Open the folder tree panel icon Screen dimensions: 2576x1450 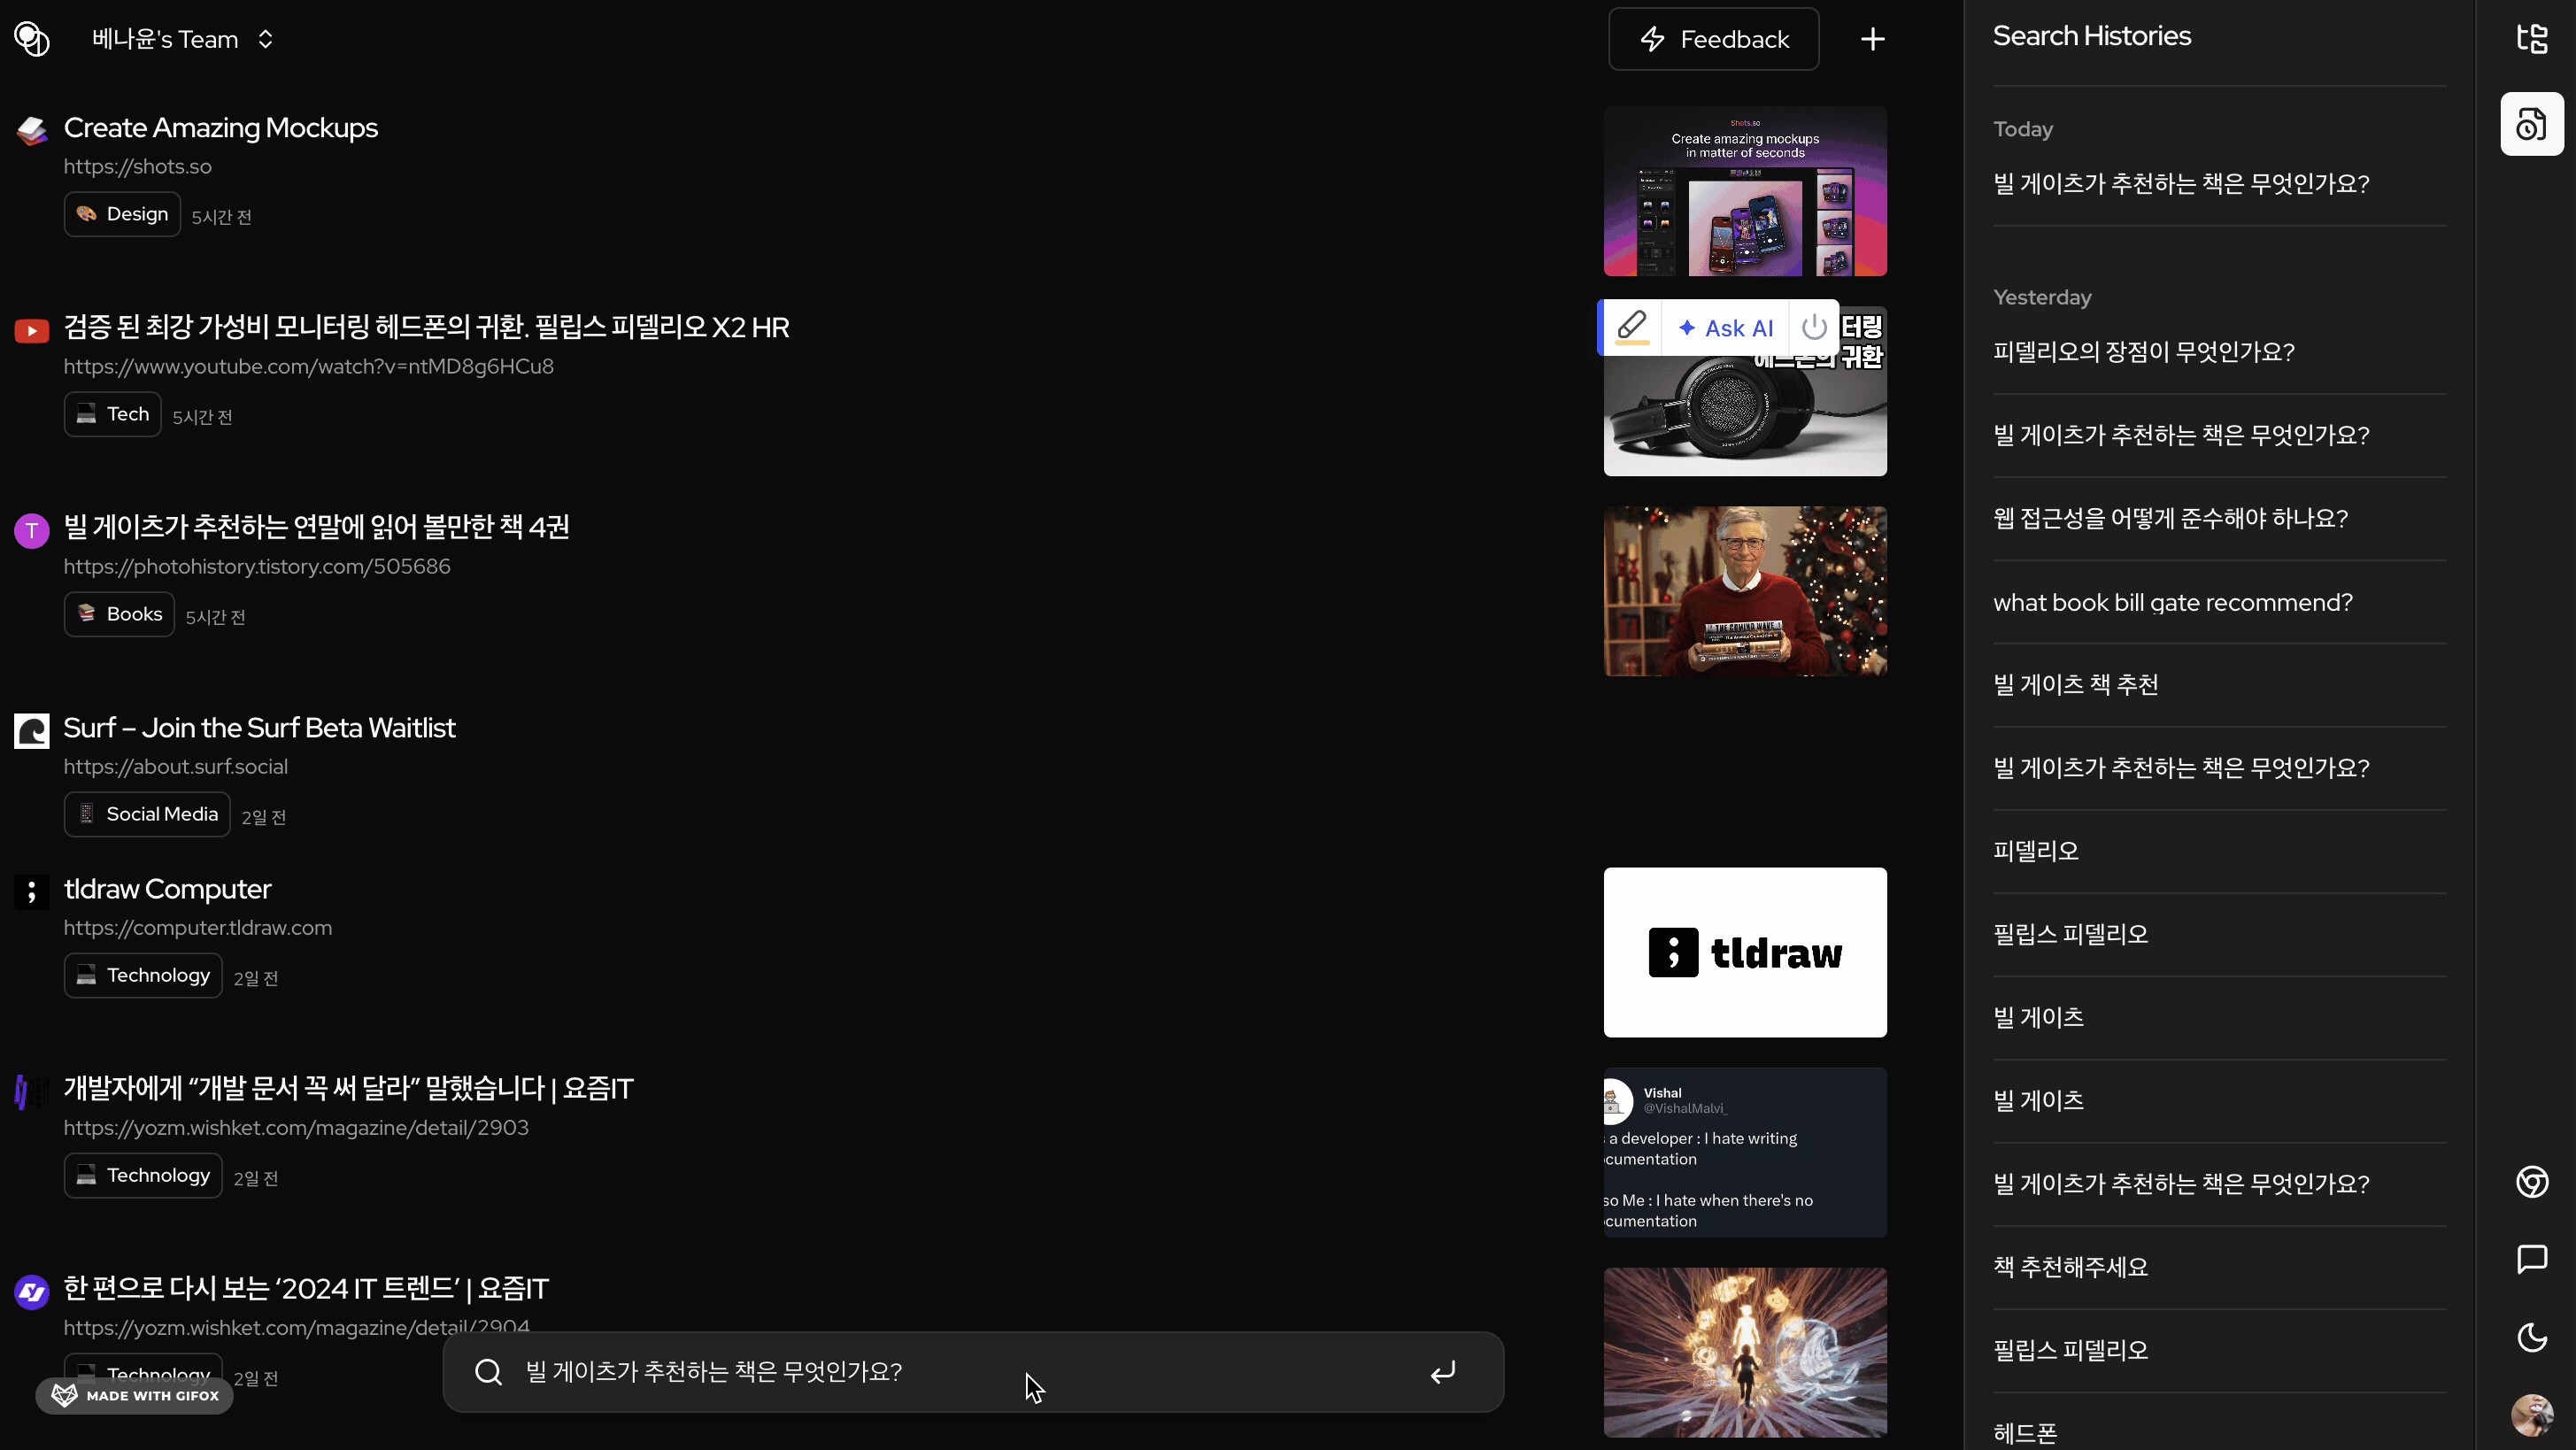pos(2531,39)
